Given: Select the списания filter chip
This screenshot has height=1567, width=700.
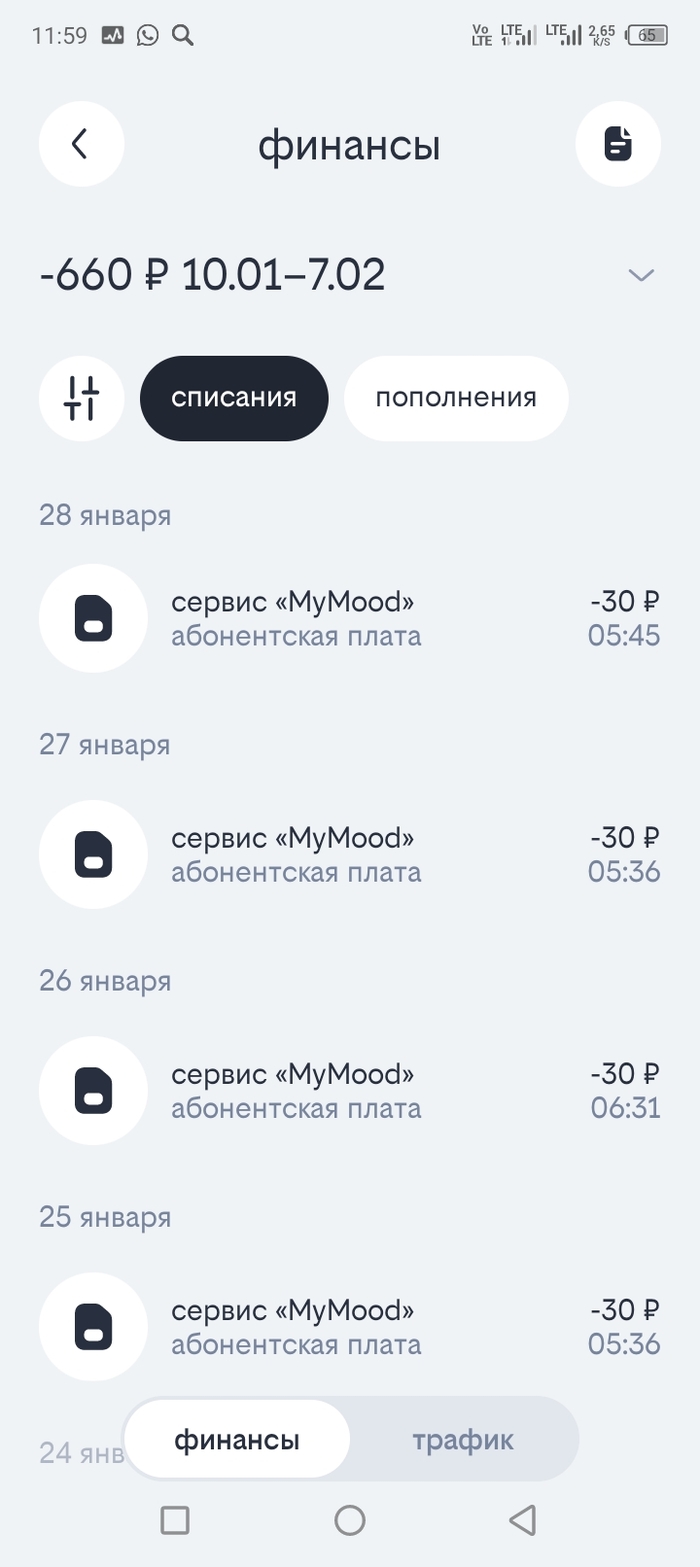Looking at the screenshot, I should (234, 398).
